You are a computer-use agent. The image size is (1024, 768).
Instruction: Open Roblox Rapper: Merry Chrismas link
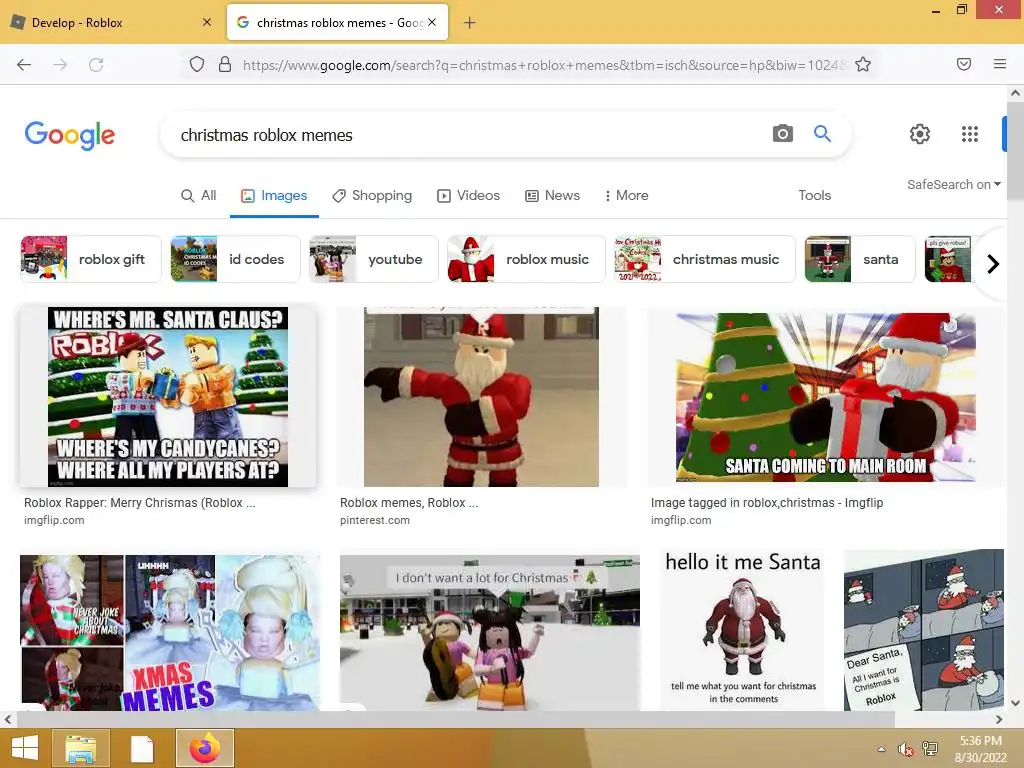coord(140,503)
